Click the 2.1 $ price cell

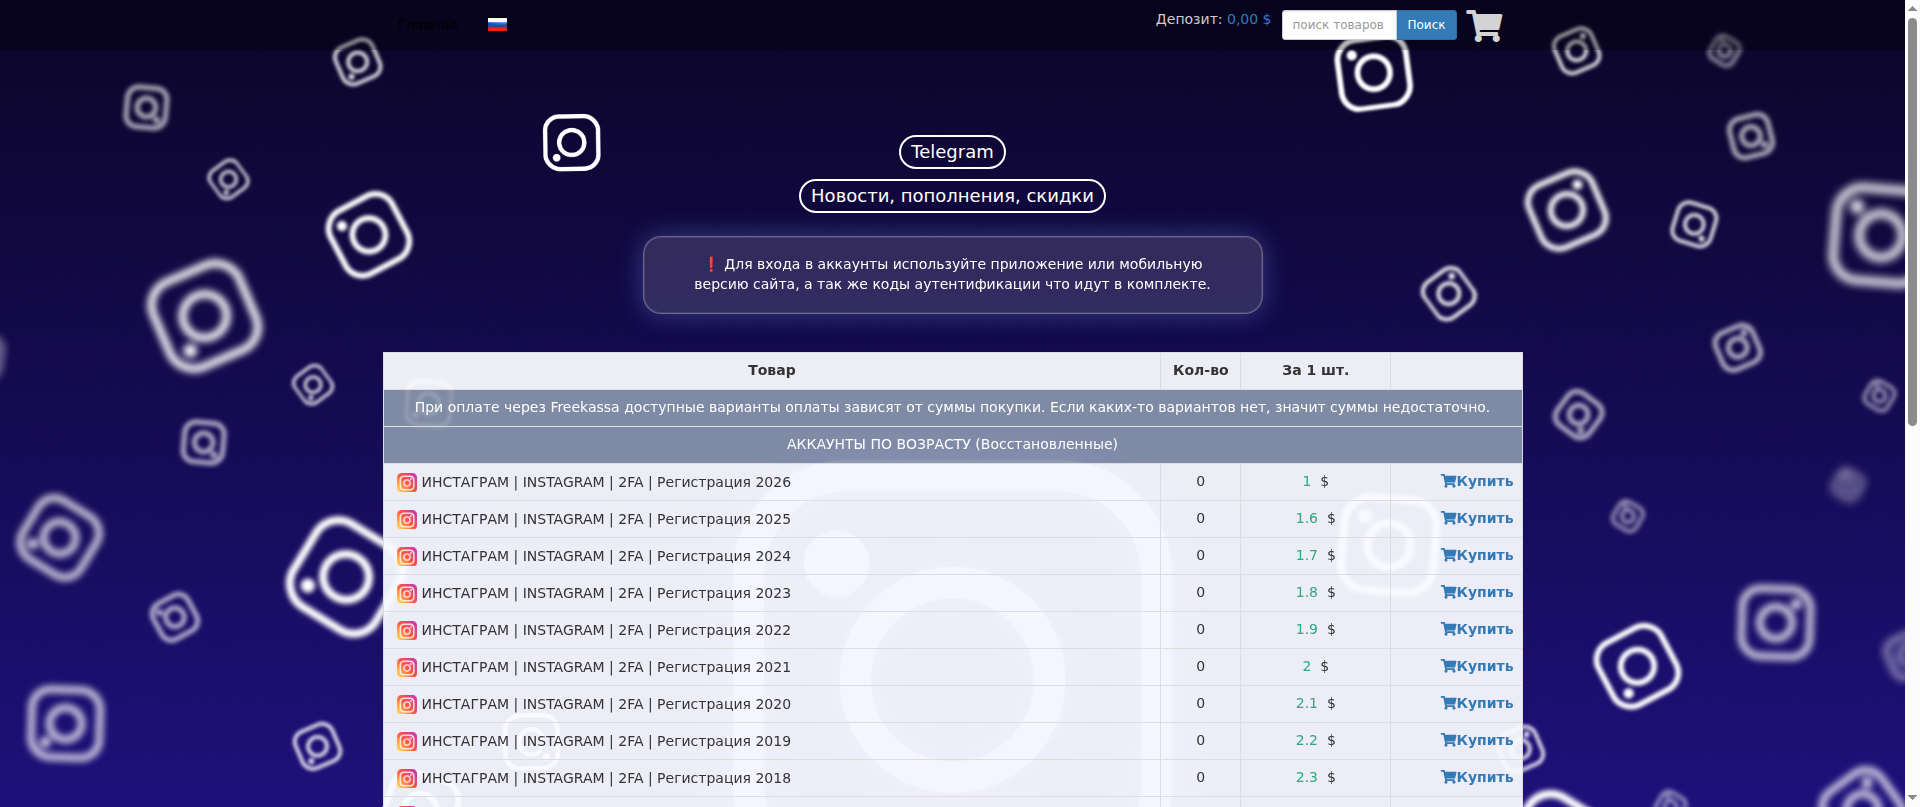(x=1315, y=703)
